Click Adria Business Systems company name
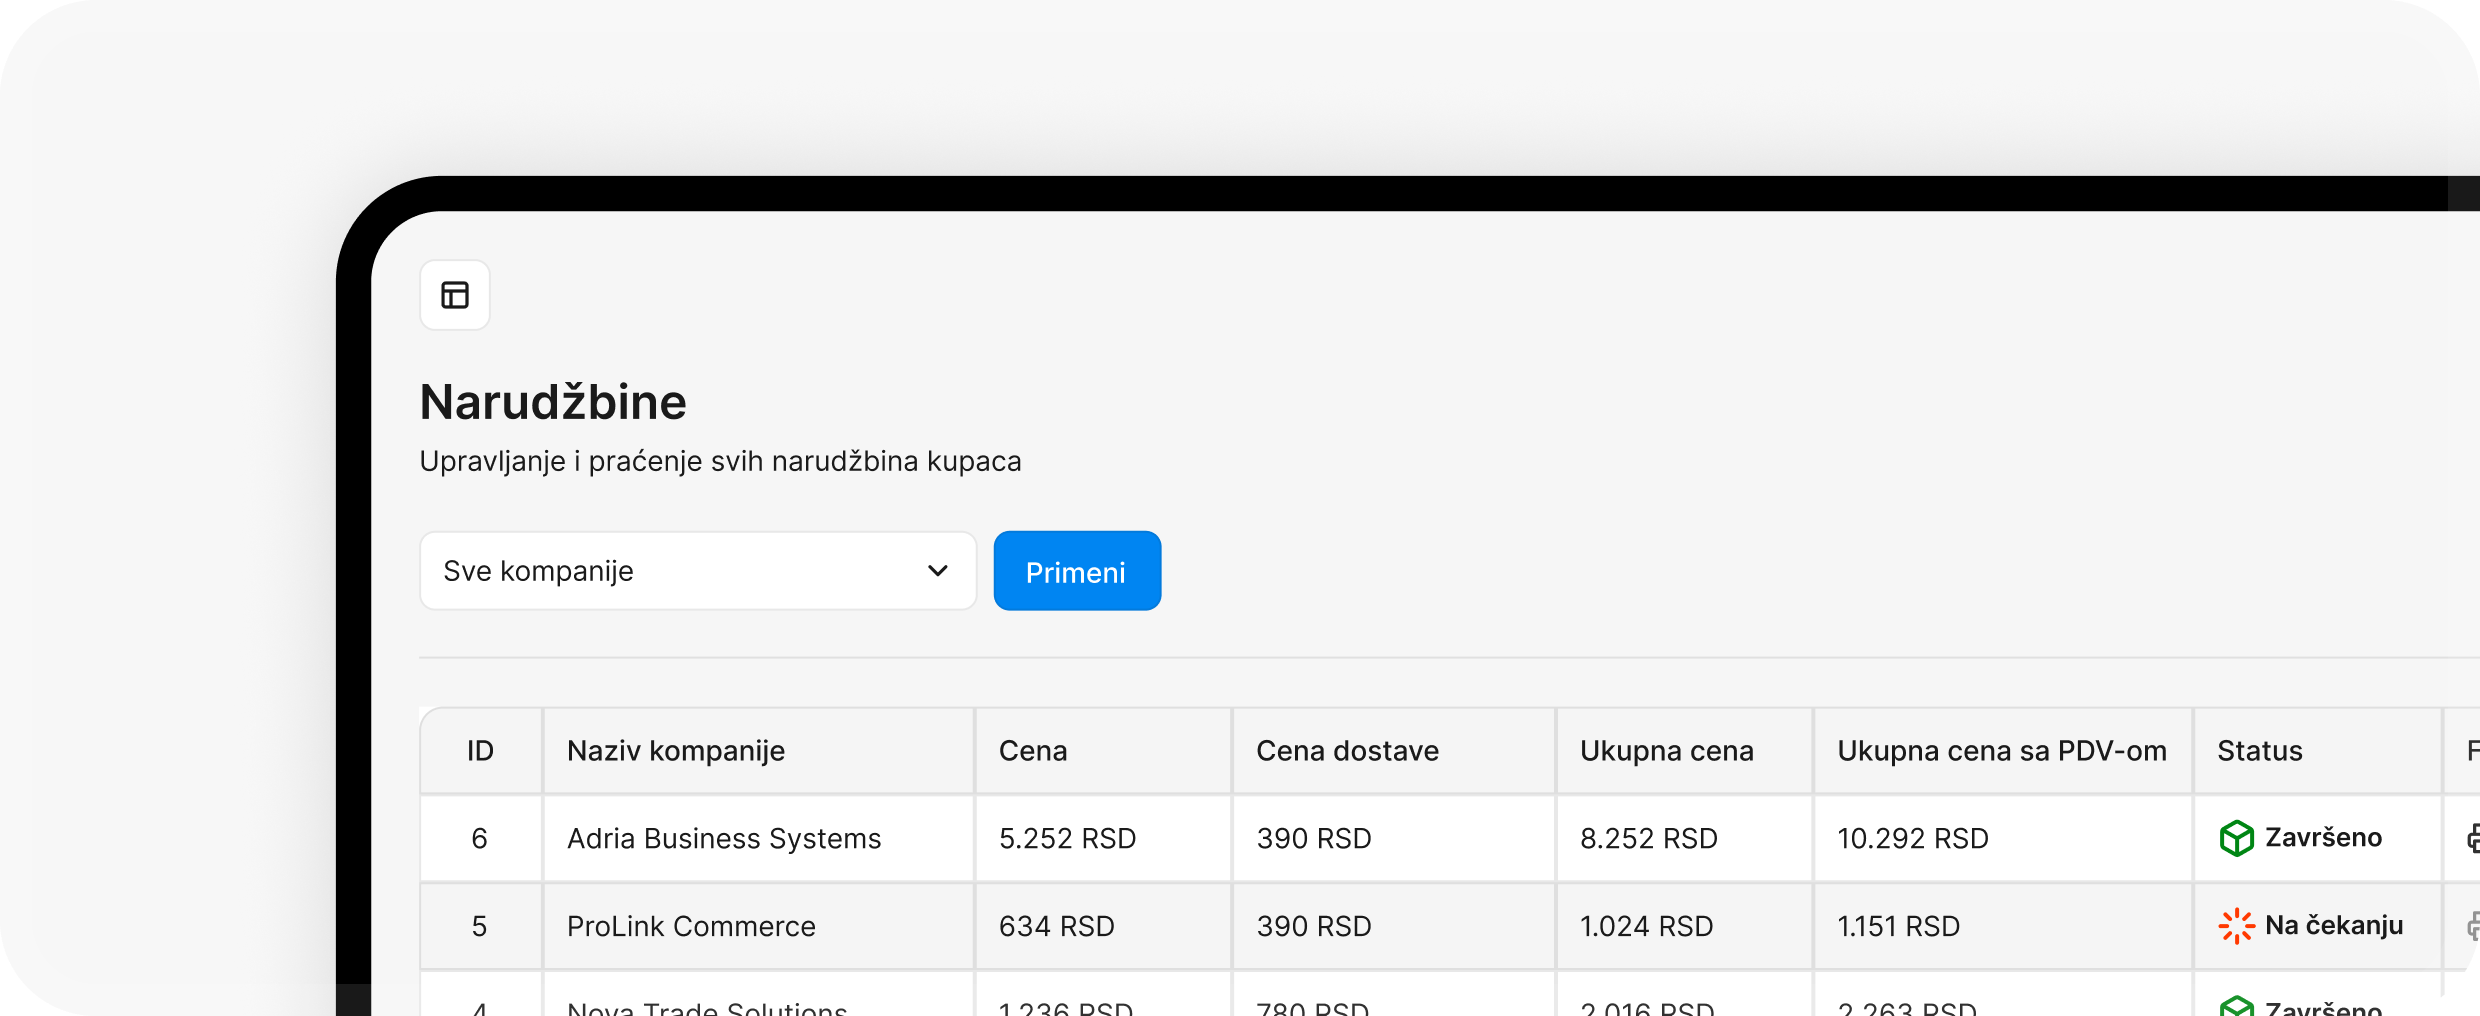Image resolution: width=2480 pixels, height=1016 pixels. pos(724,838)
